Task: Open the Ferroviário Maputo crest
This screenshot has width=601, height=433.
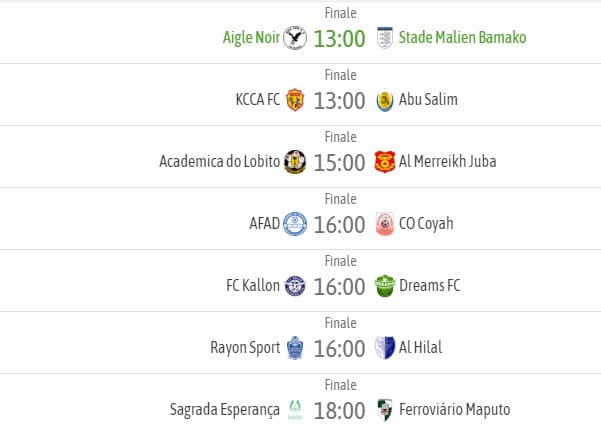Action: click(x=384, y=410)
